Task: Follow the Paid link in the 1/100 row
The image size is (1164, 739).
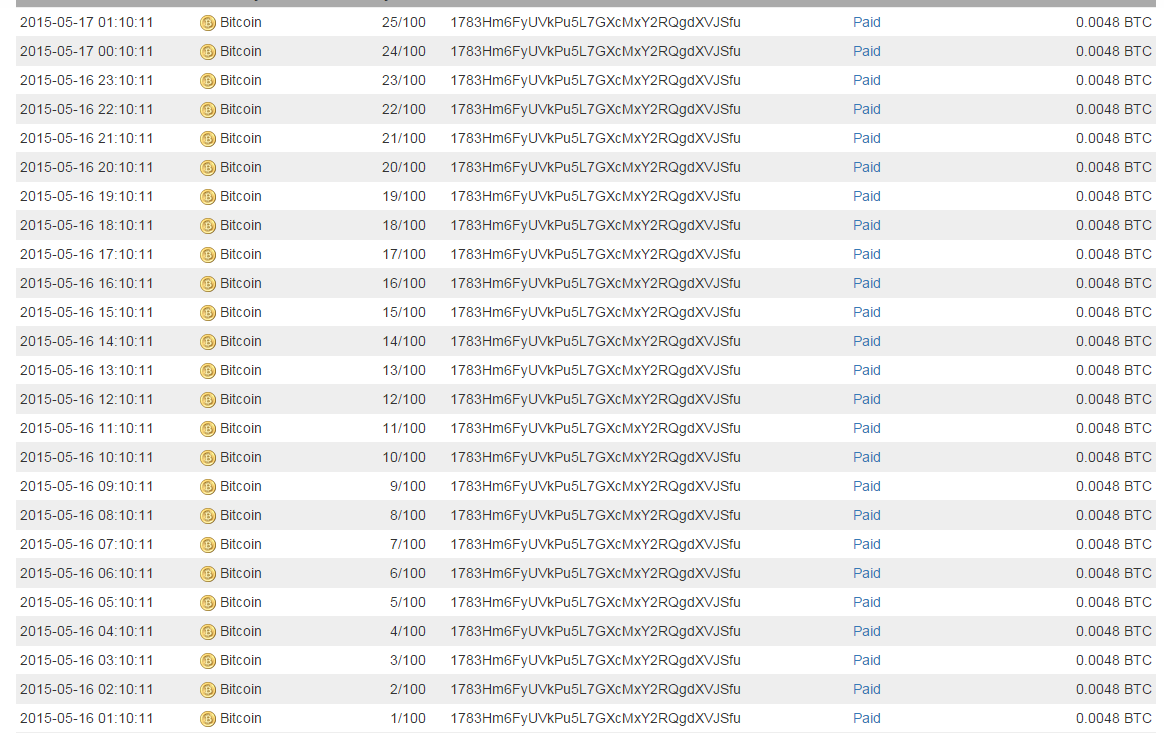Action: (x=866, y=717)
